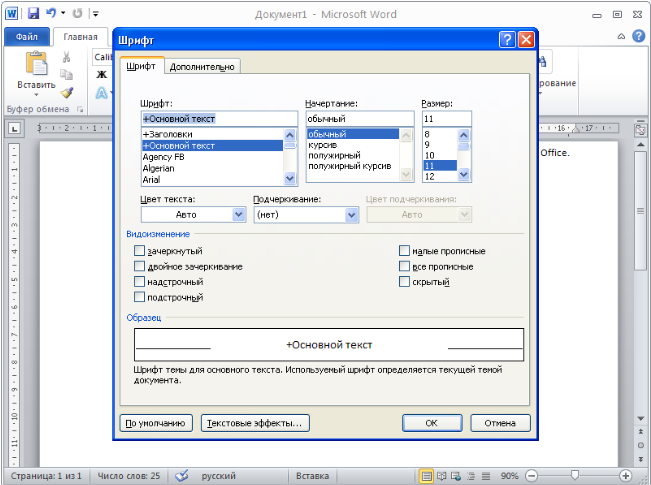Check the надстрочный checkbox
This screenshot has height=485, width=651.
click(x=140, y=282)
